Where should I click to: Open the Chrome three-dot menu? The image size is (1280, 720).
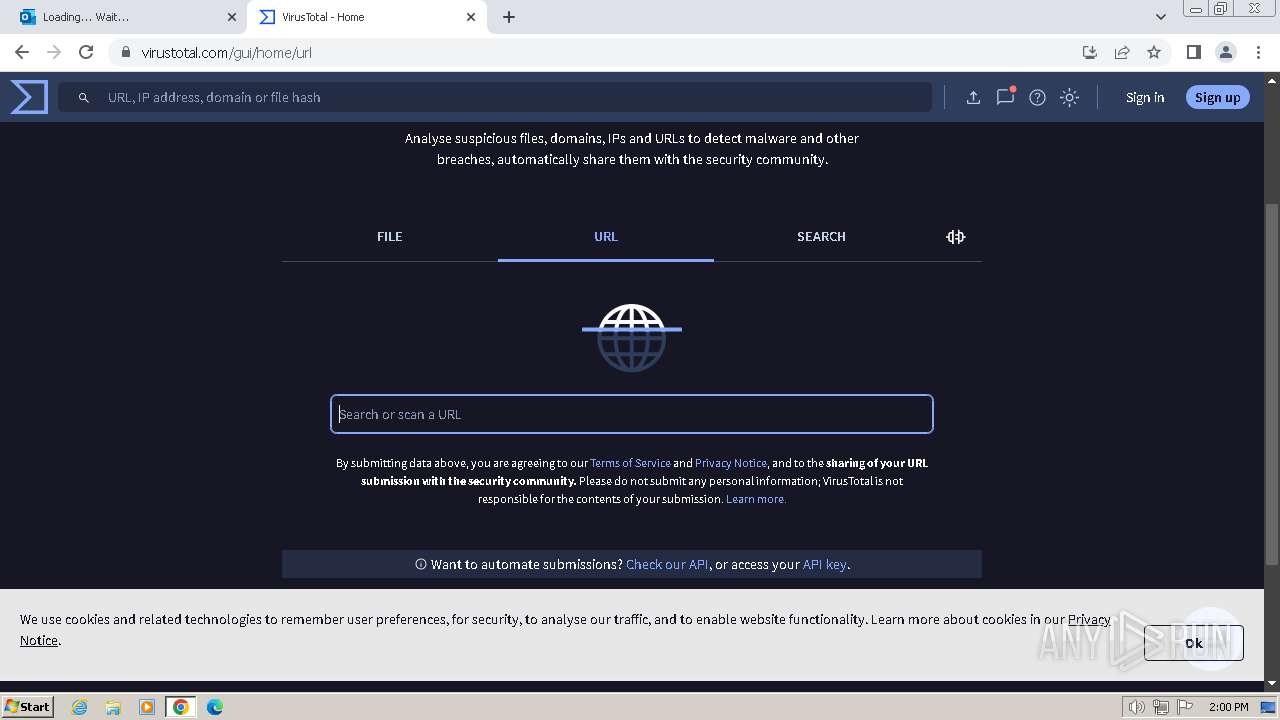(x=1258, y=52)
